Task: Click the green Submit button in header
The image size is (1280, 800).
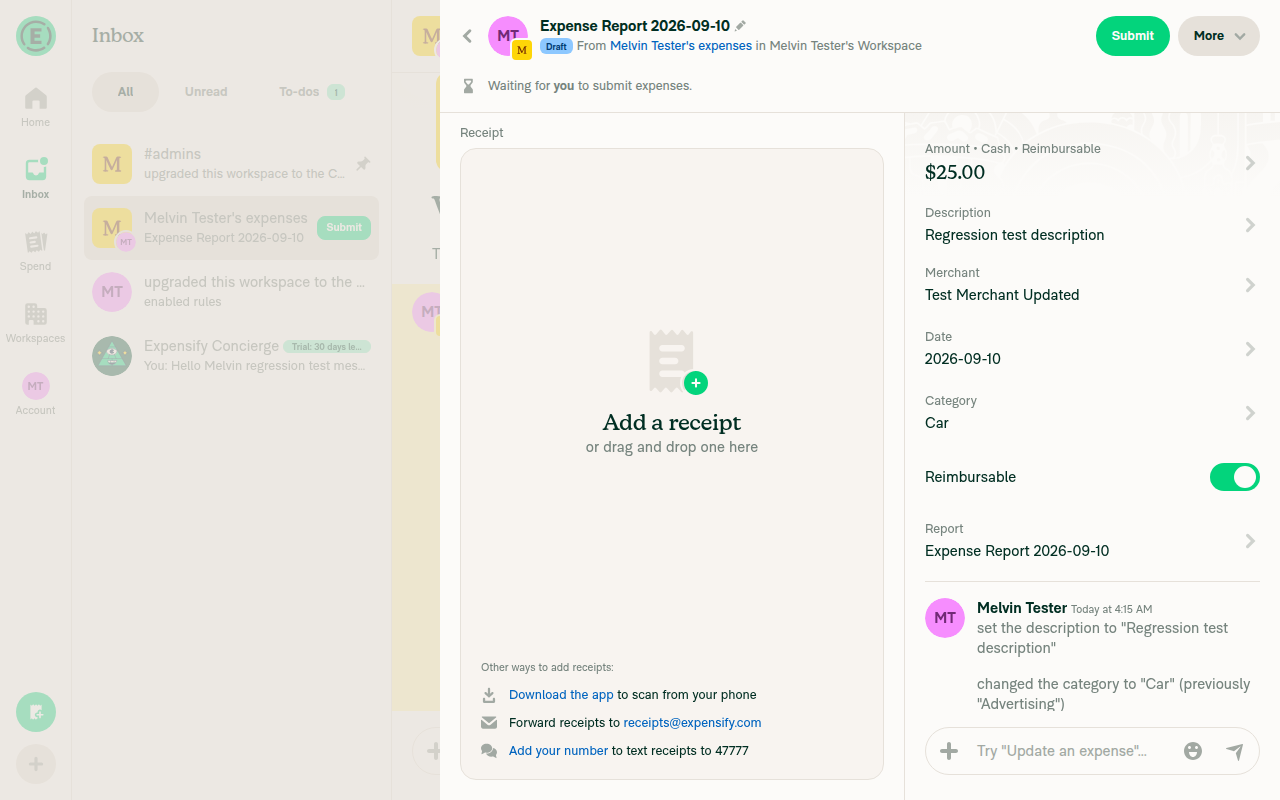Action: point(1133,36)
